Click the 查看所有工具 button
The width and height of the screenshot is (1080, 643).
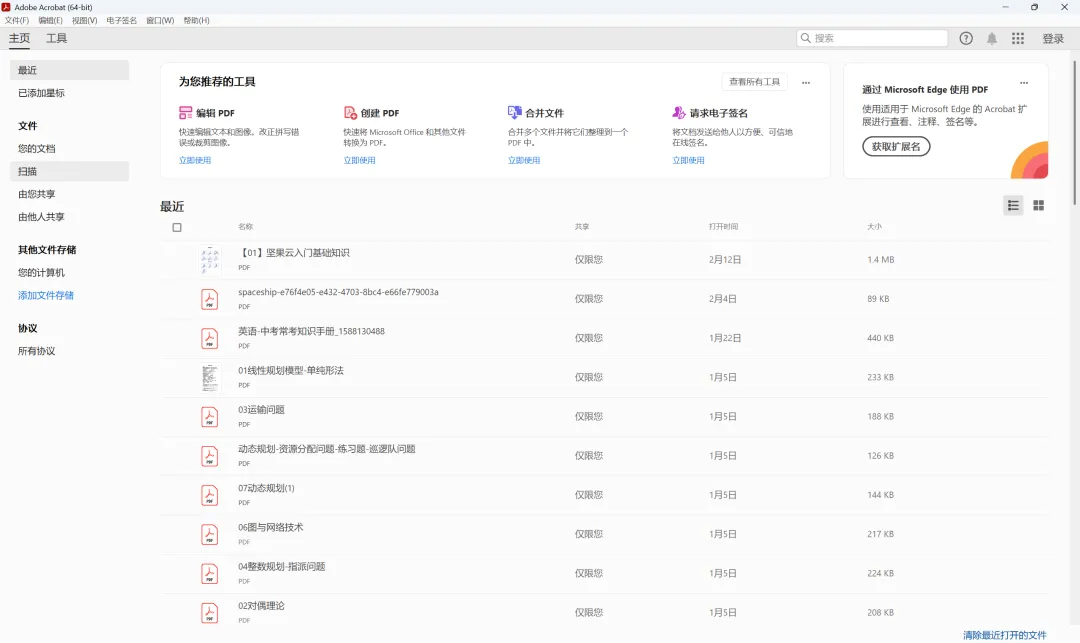point(754,82)
